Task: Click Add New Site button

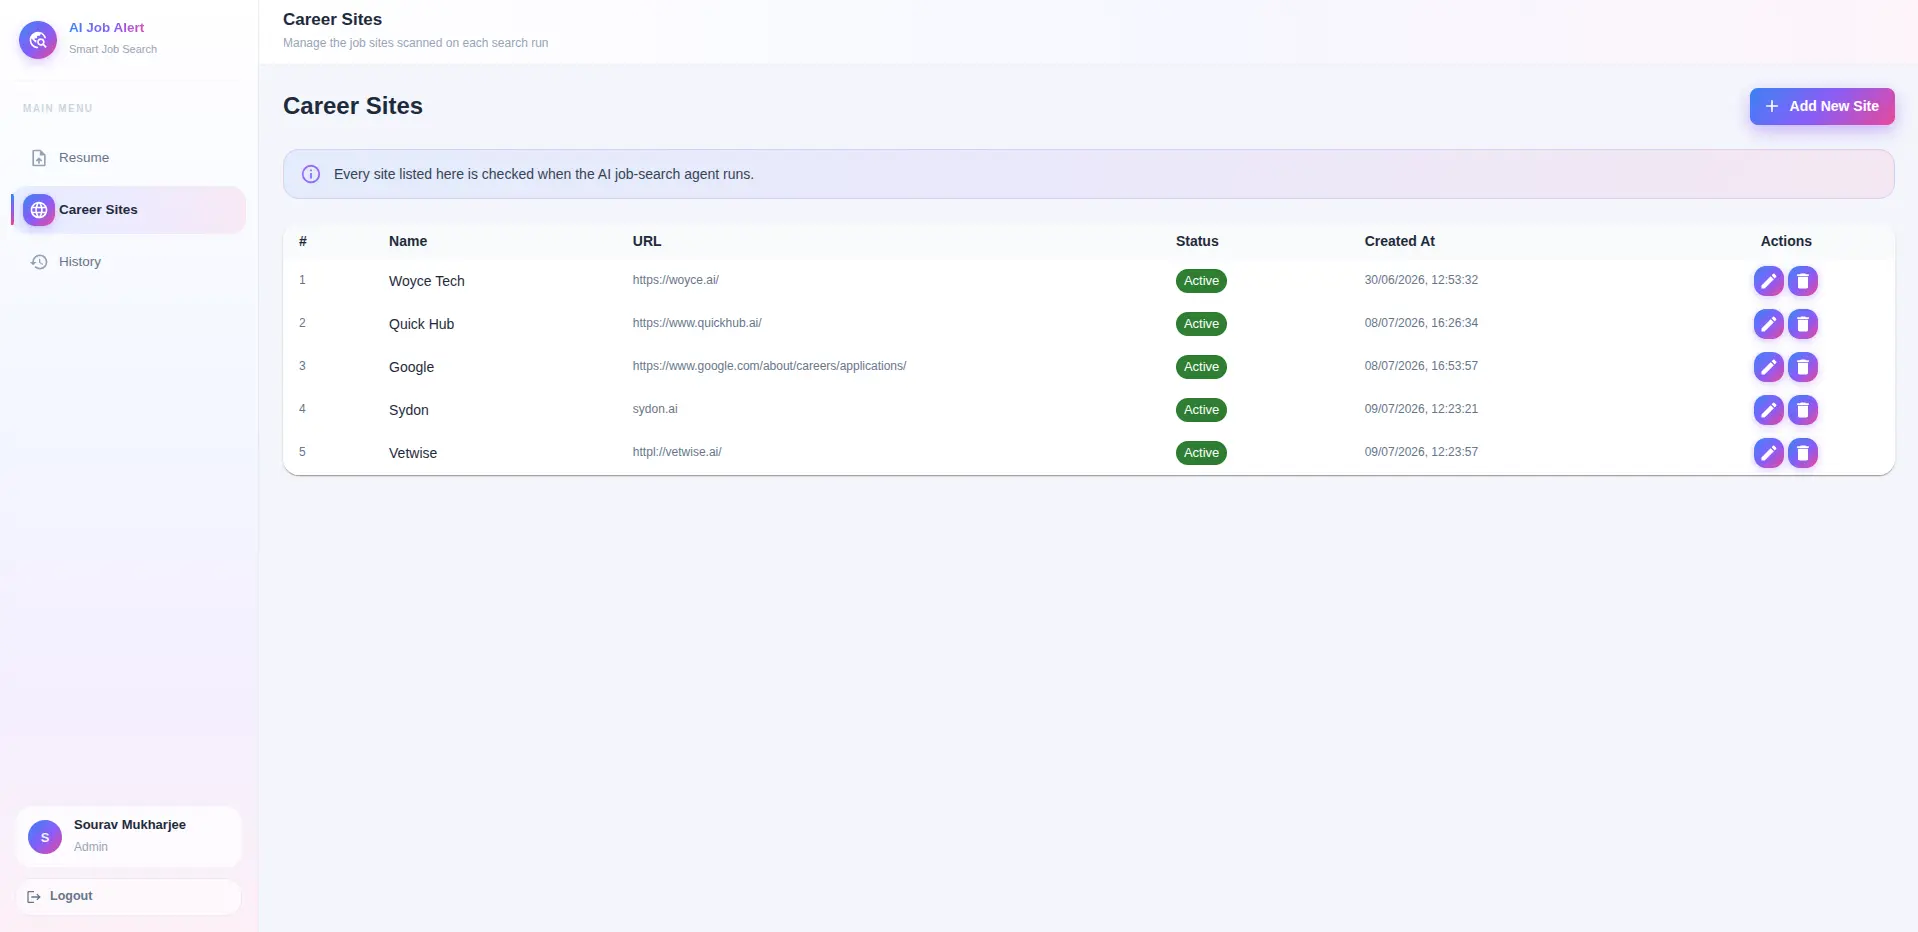Action: pos(1821,106)
